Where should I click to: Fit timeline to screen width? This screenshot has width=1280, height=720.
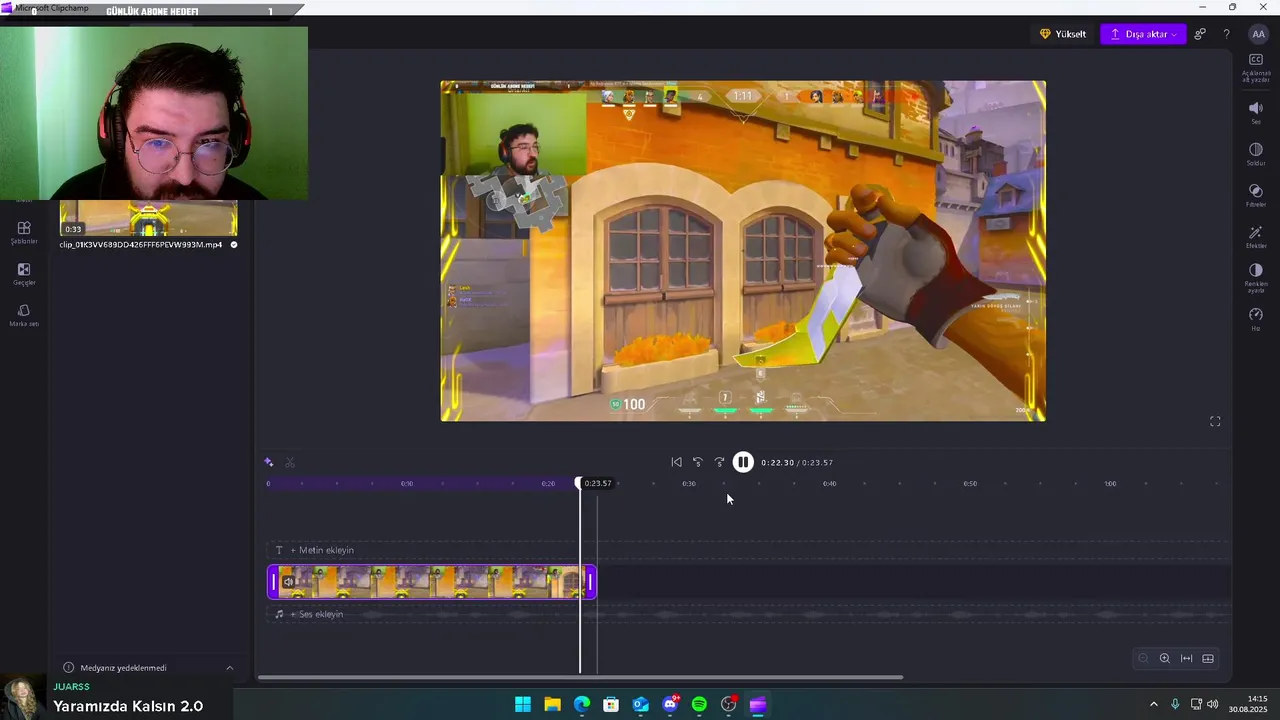tap(1186, 658)
